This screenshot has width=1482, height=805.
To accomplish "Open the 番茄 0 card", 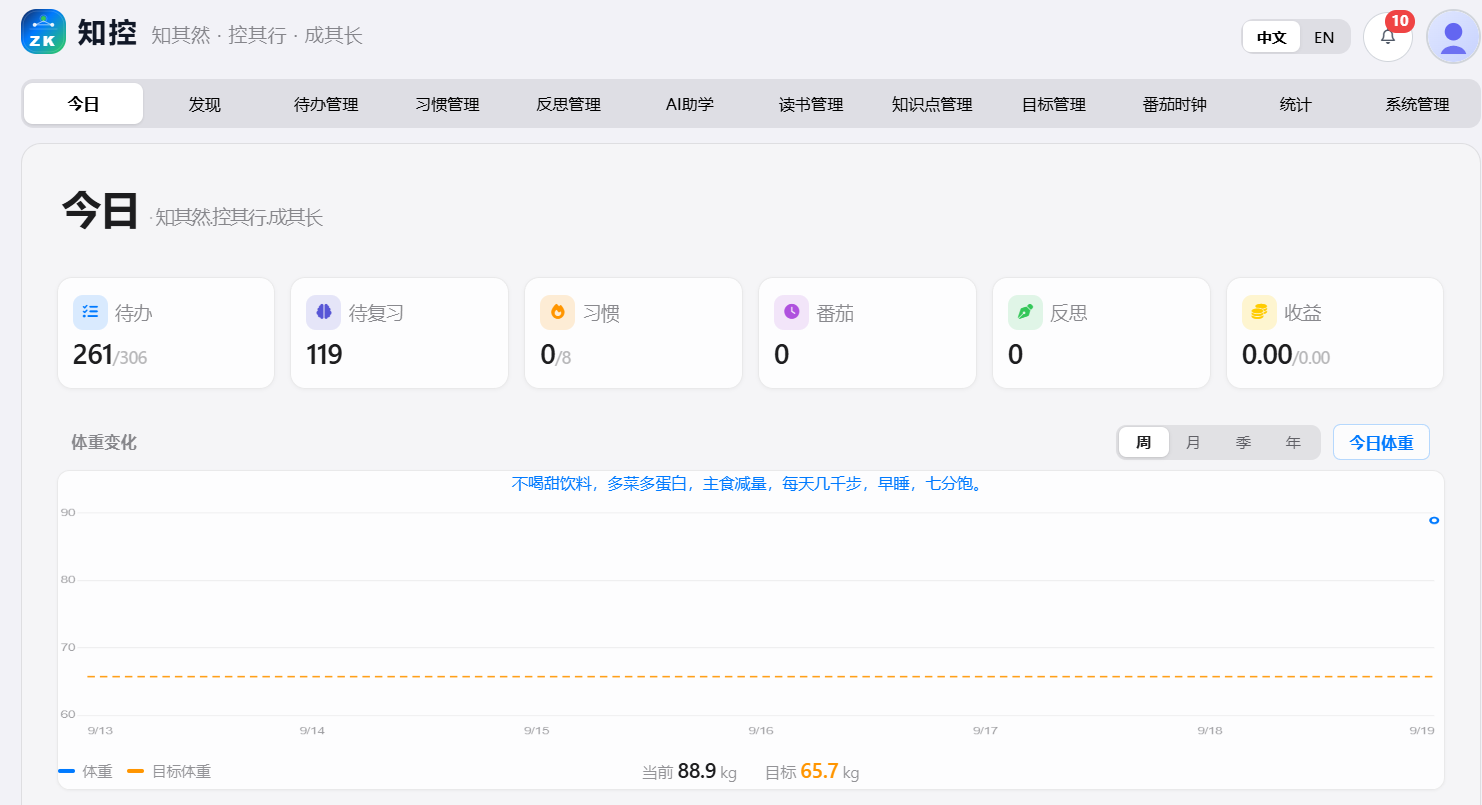I will tap(868, 333).
